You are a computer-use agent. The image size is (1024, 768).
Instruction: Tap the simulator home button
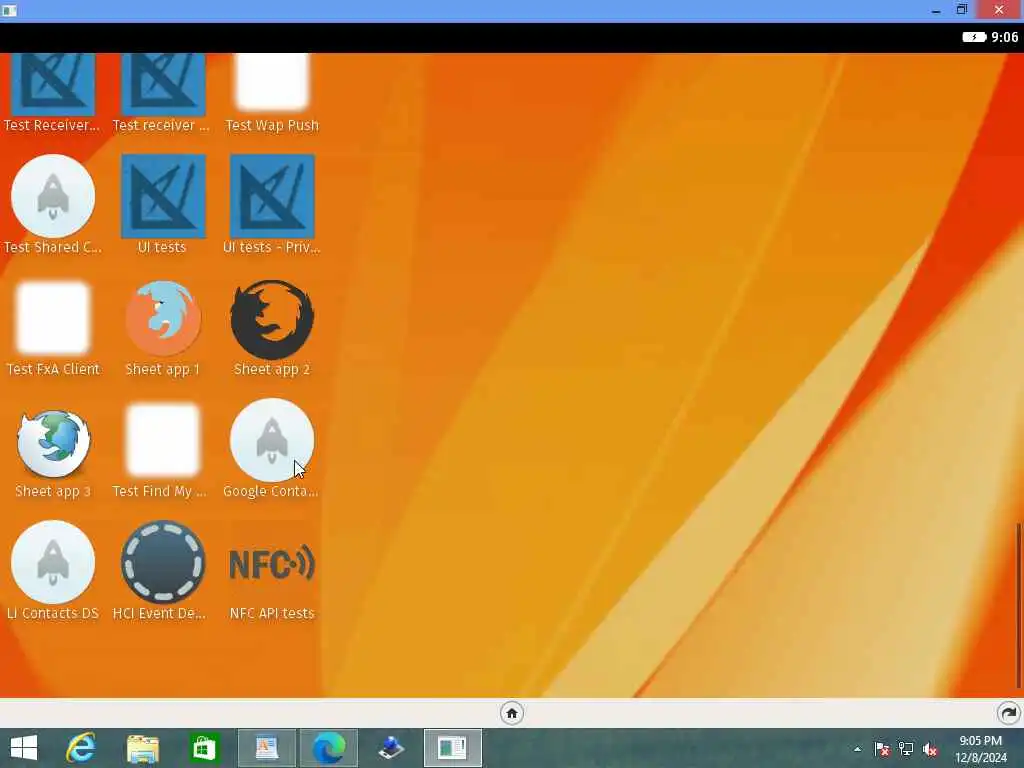coord(512,713)
